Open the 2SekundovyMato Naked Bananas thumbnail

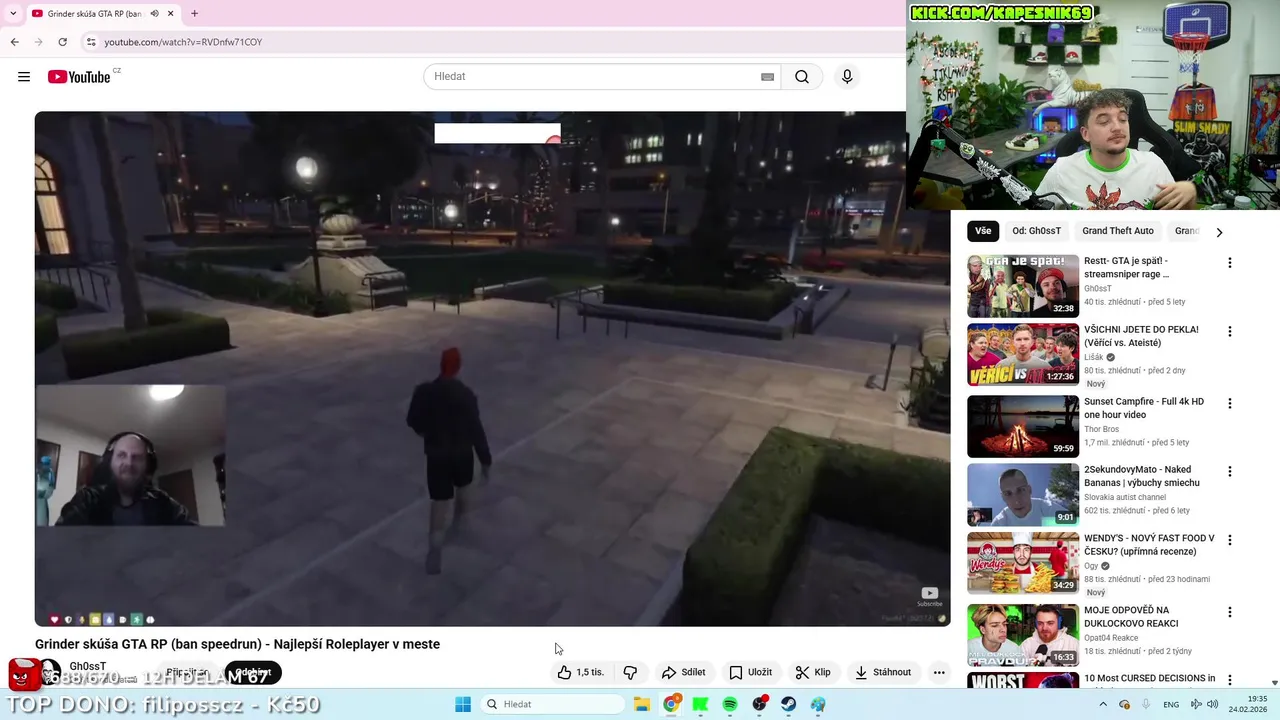tap(1023, 494)
